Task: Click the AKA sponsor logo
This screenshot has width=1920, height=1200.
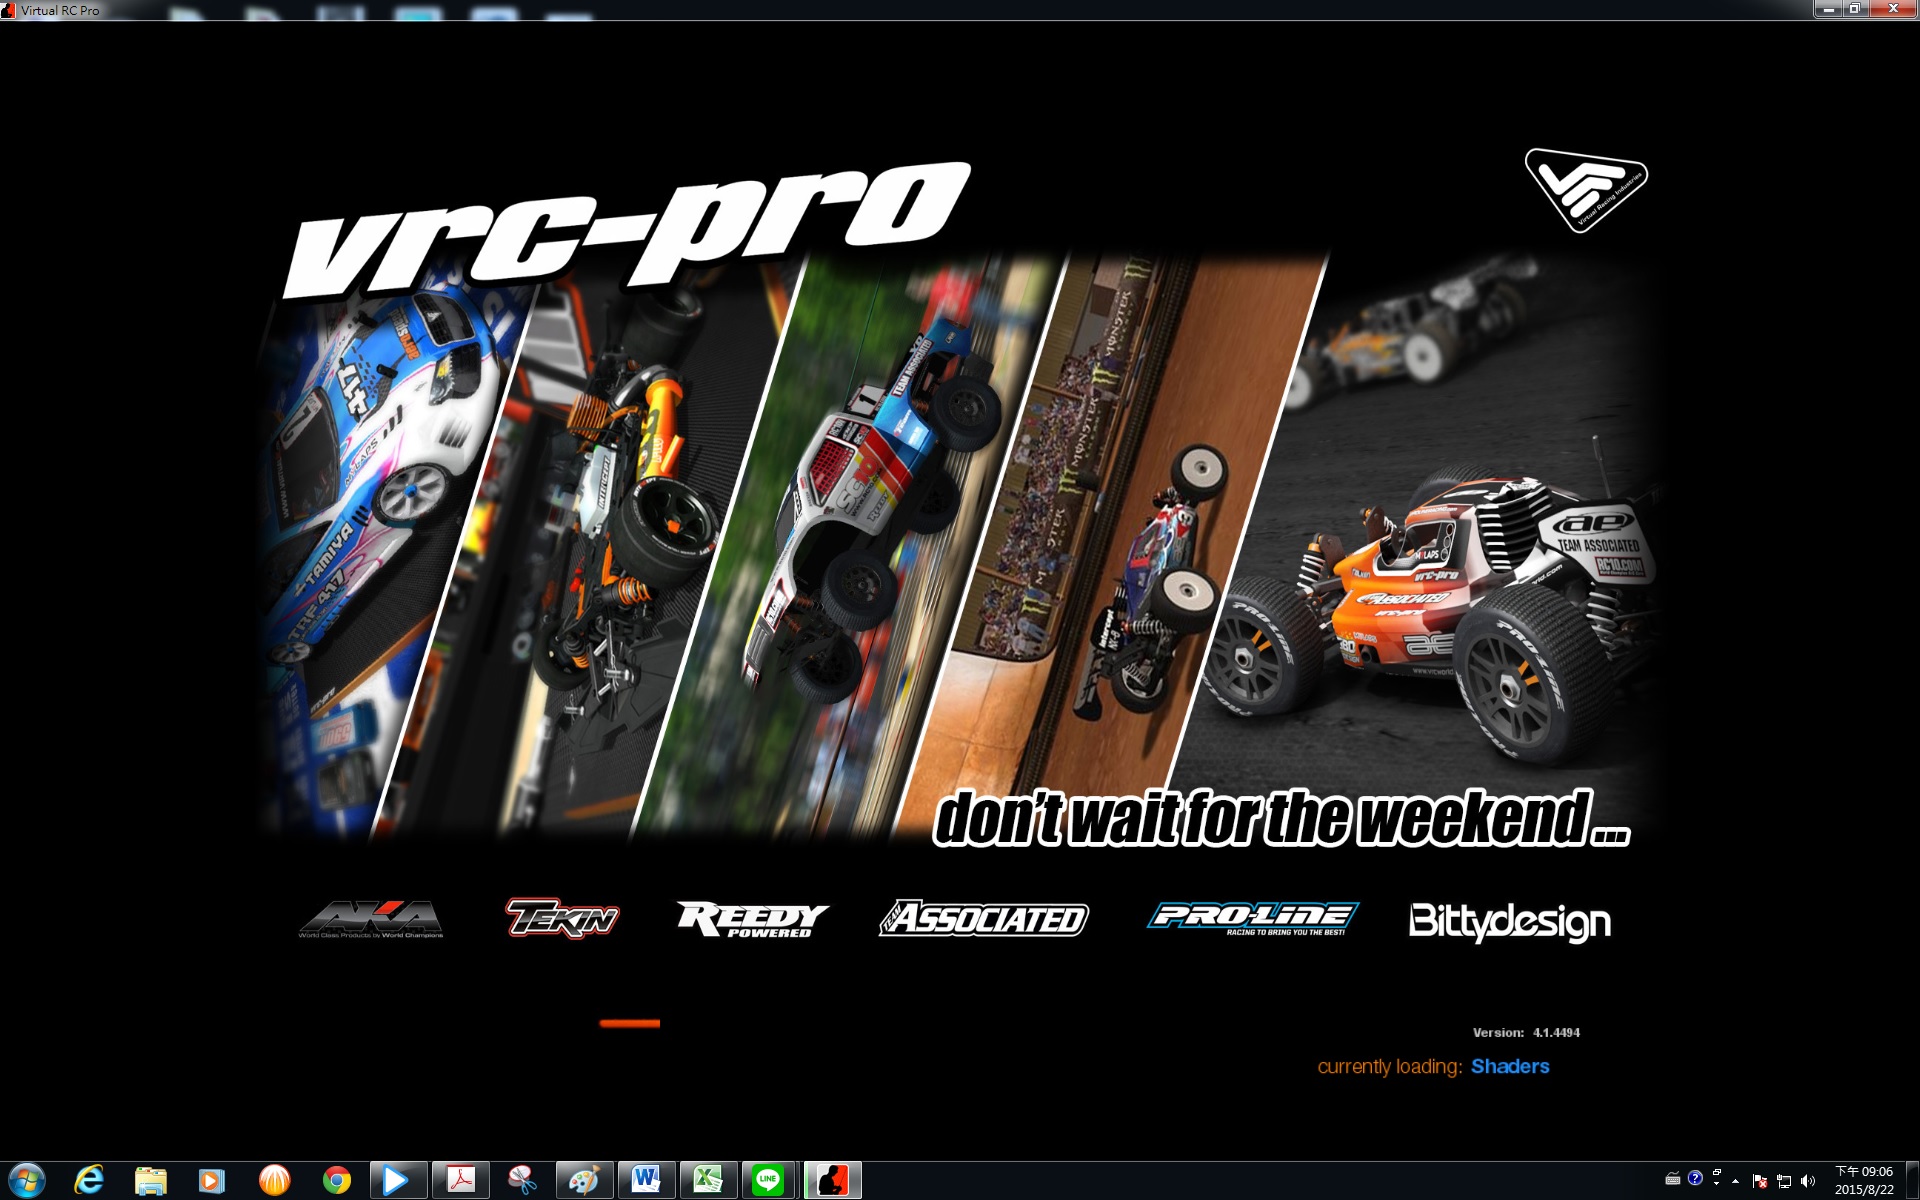Action: 371,919
